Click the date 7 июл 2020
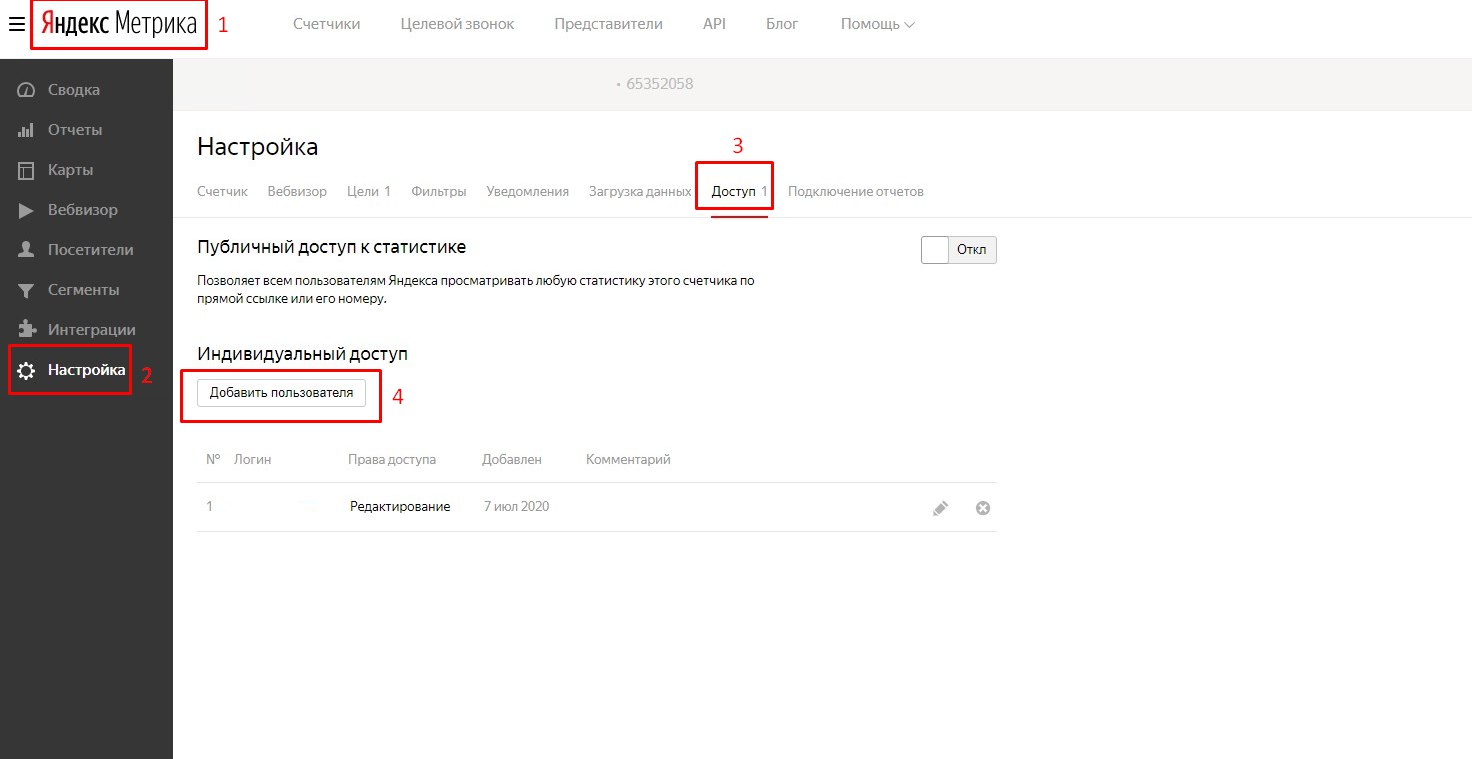The width and height of the screenshot is (1472, 759). [x=516, y=507]
